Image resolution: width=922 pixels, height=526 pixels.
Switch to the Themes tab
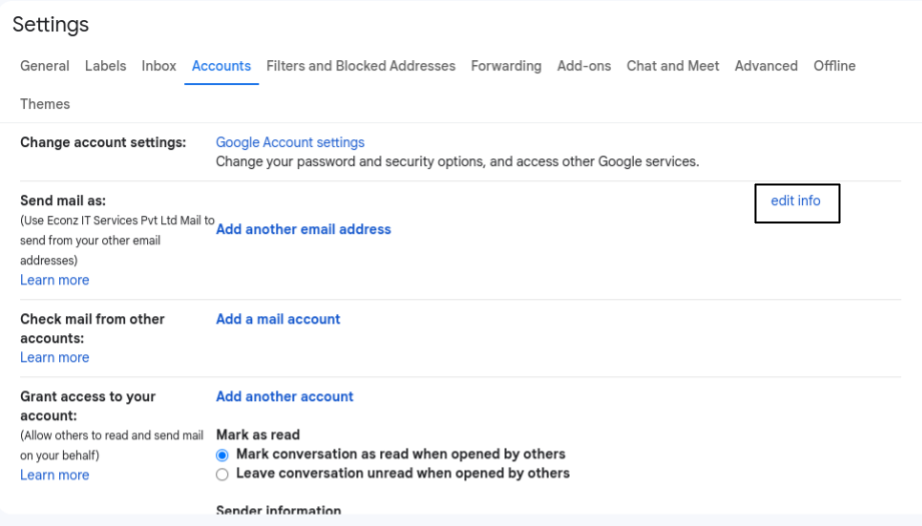pyautogui.click(x=45, y=104)
